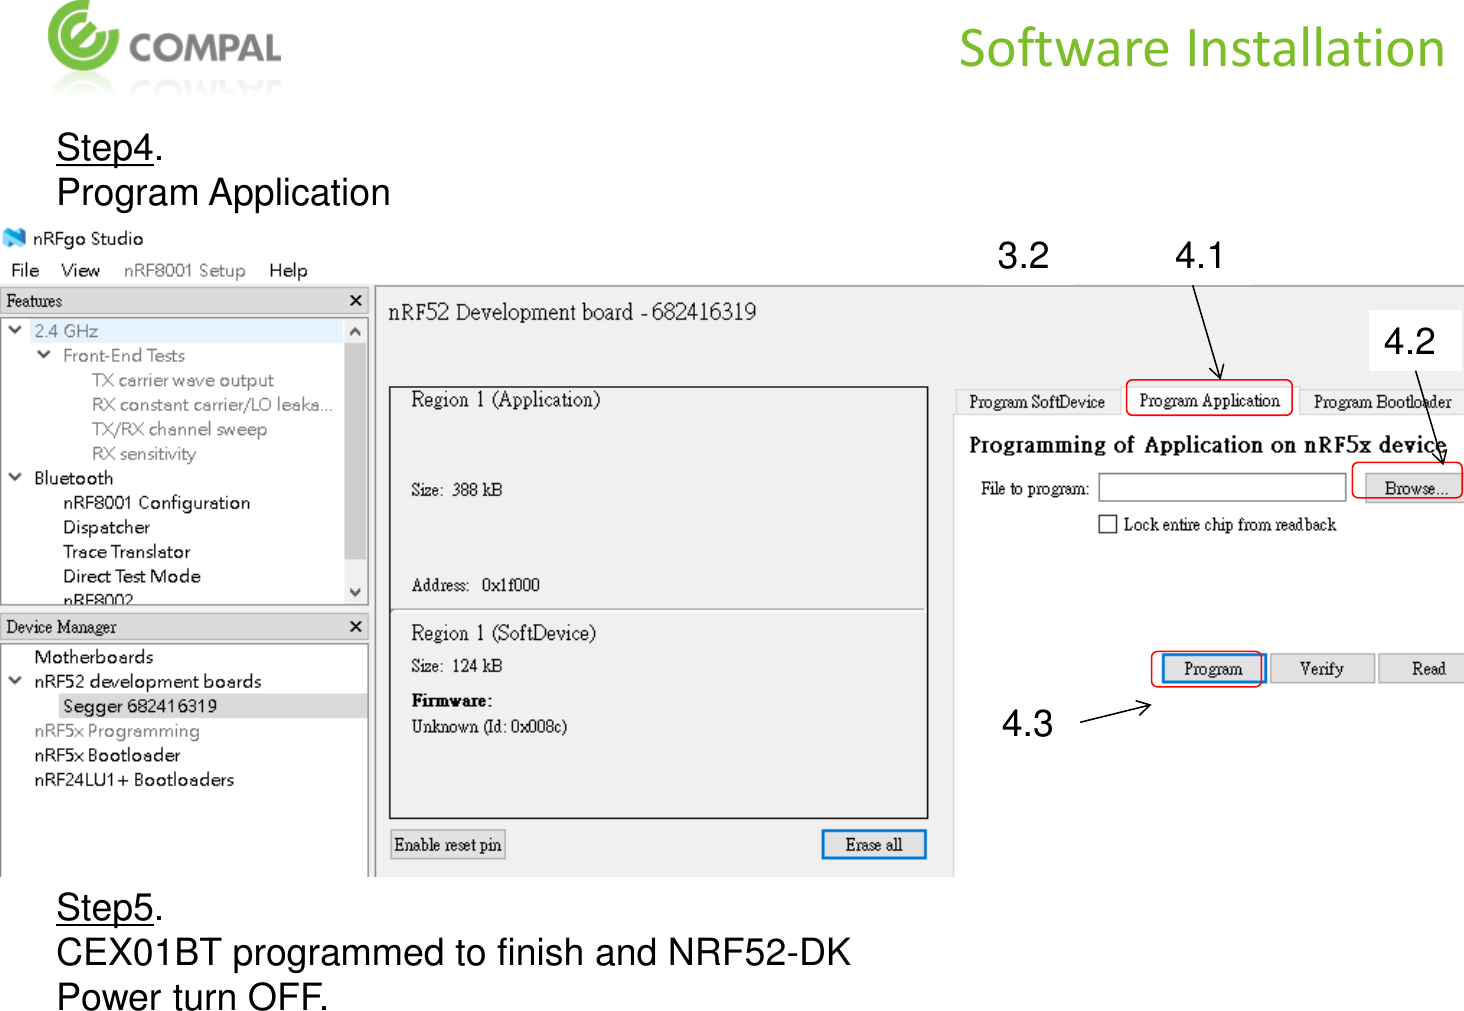Select TX/RX channel sweep
The image size is (1464, 1011).
click(180, 429)
